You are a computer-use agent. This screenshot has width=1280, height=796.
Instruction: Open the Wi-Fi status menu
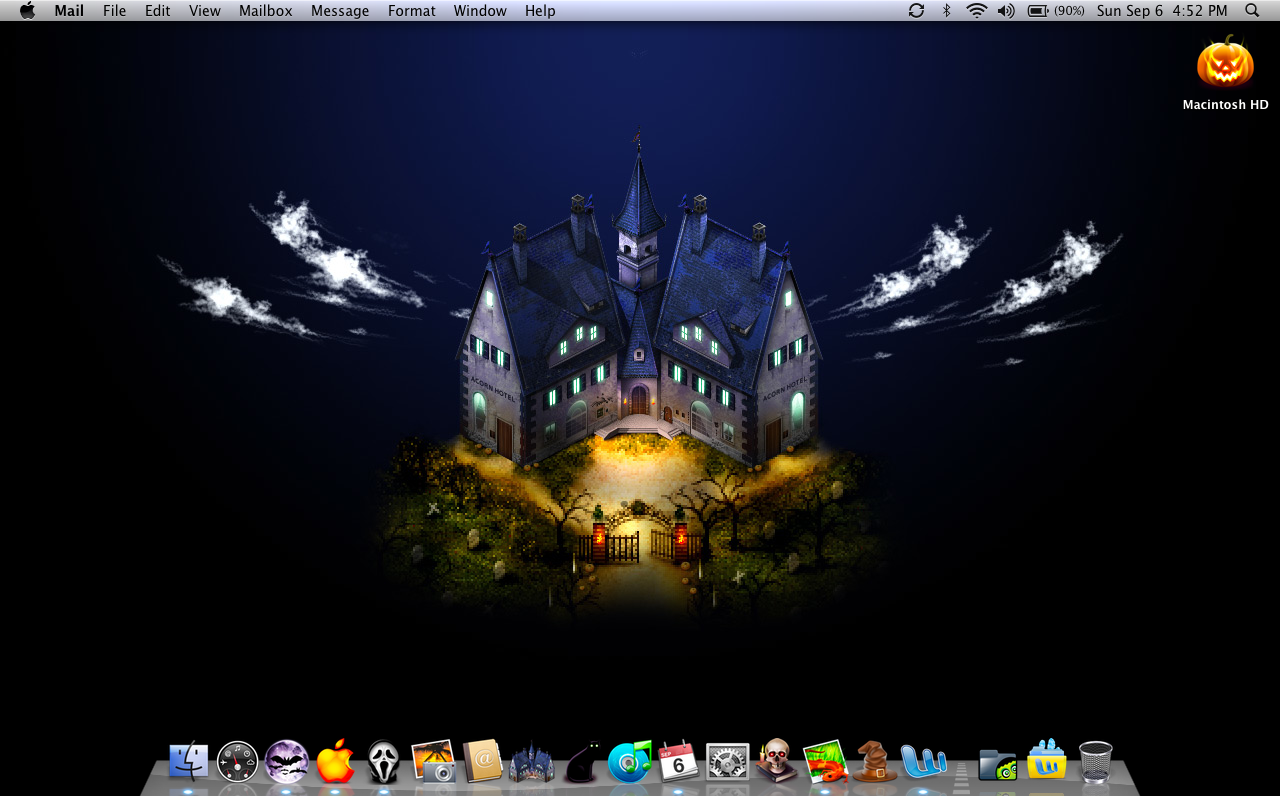click(x=976, y=11)
